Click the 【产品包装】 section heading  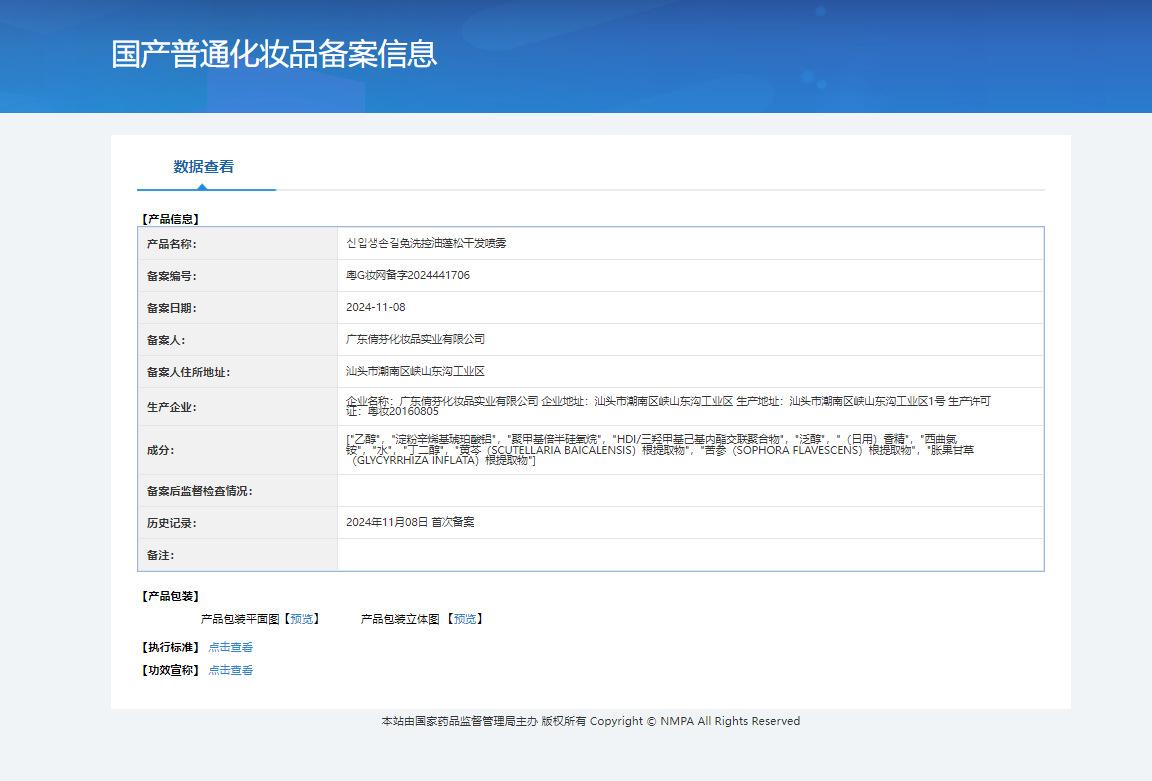click(170, 596)
